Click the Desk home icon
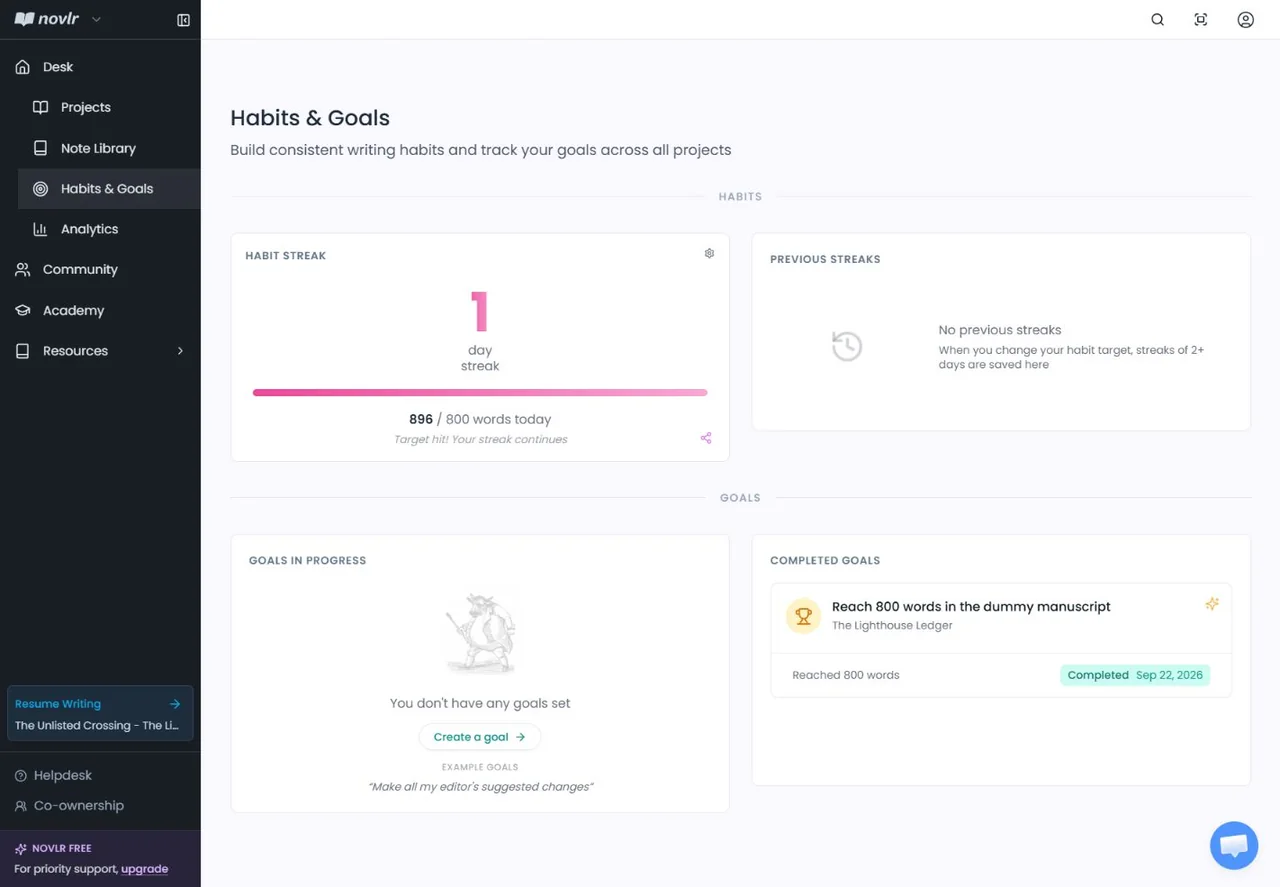Image resolution: width=1280 pixels, height=887 pixels. [x=23, y=67]
